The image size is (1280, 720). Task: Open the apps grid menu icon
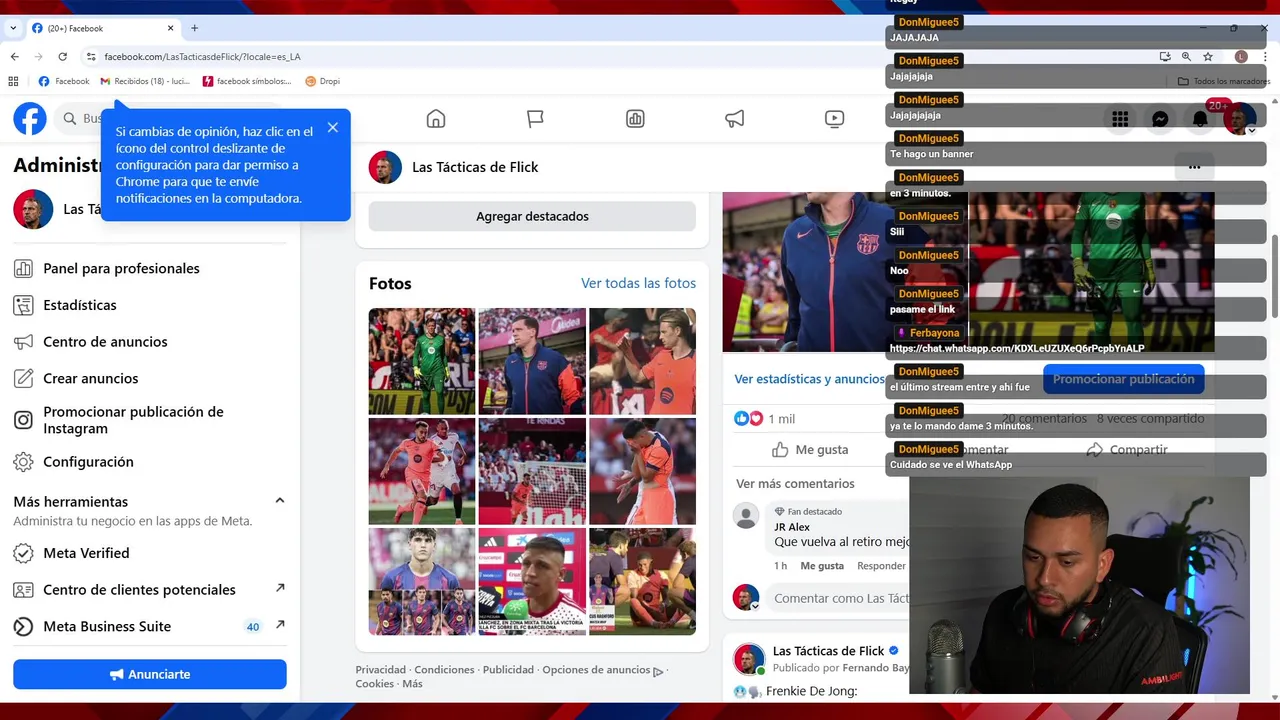1120,119
